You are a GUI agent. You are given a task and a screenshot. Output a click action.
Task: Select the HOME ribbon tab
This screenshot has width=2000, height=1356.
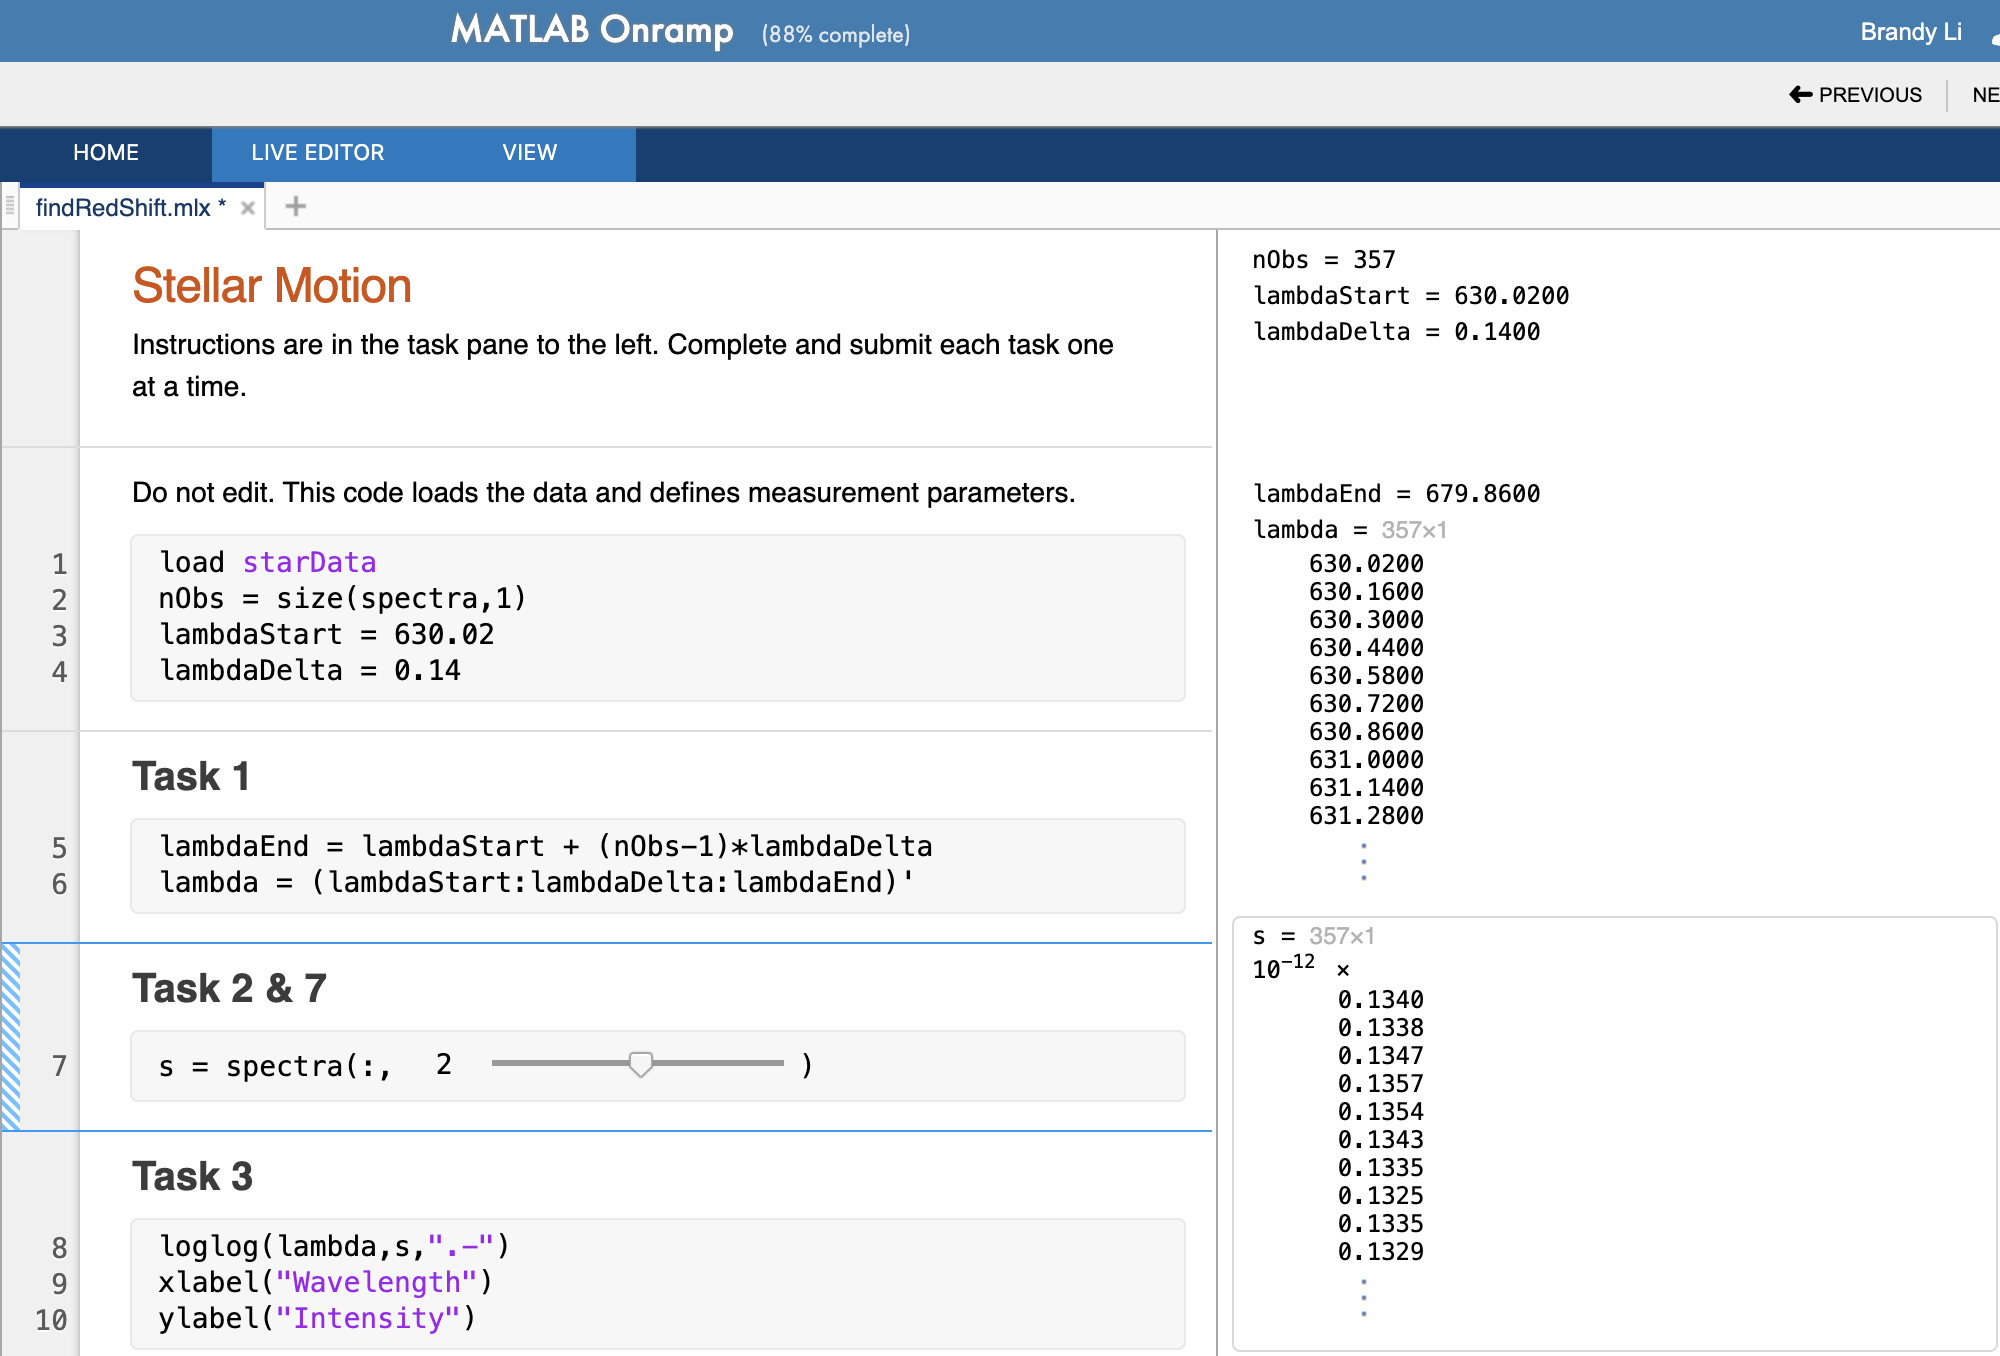click(x=104, y=153)
